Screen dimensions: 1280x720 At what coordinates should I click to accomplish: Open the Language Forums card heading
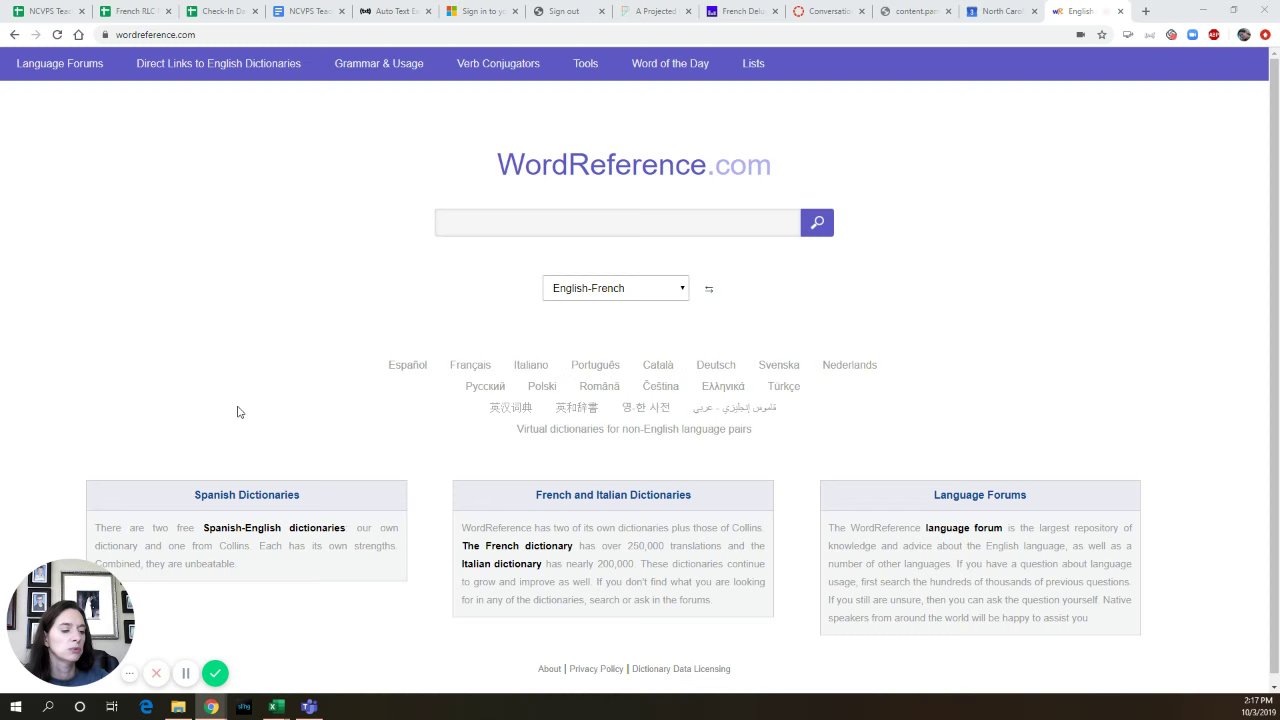(980, 495)
